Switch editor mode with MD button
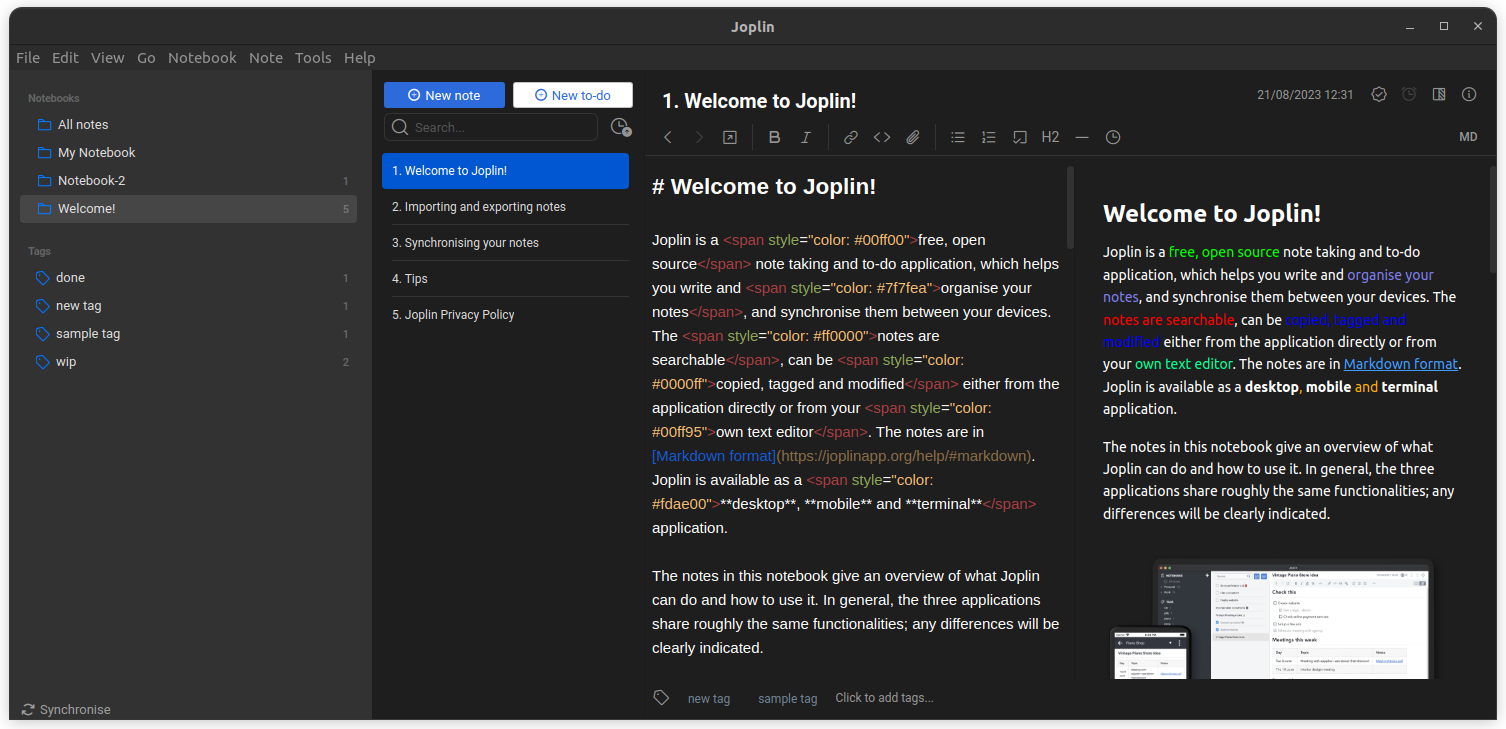 pos(1468,137)
